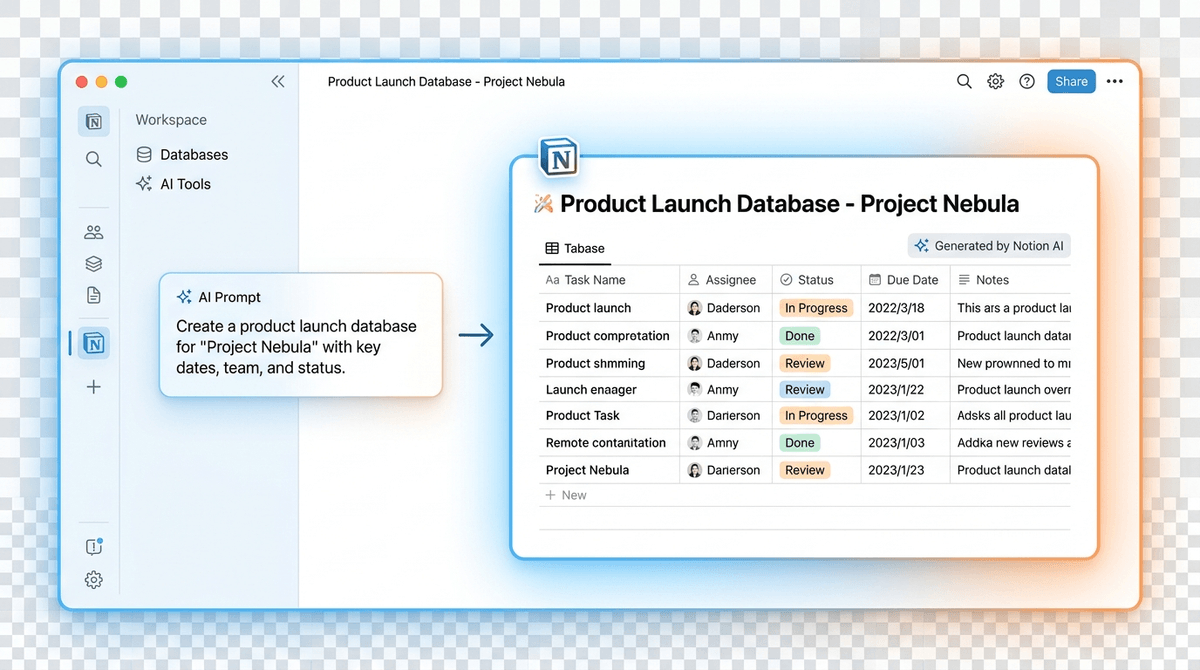Open Databases in the Workspace list
The height and width of the screenshot is (670, 1200).
tap(193, 155)
